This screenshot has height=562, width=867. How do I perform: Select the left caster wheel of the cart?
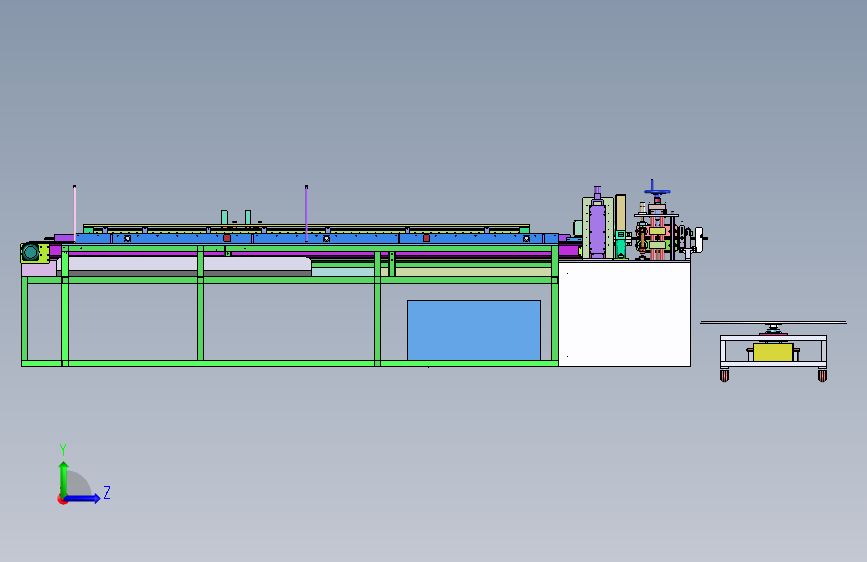(x=724, y=376)
